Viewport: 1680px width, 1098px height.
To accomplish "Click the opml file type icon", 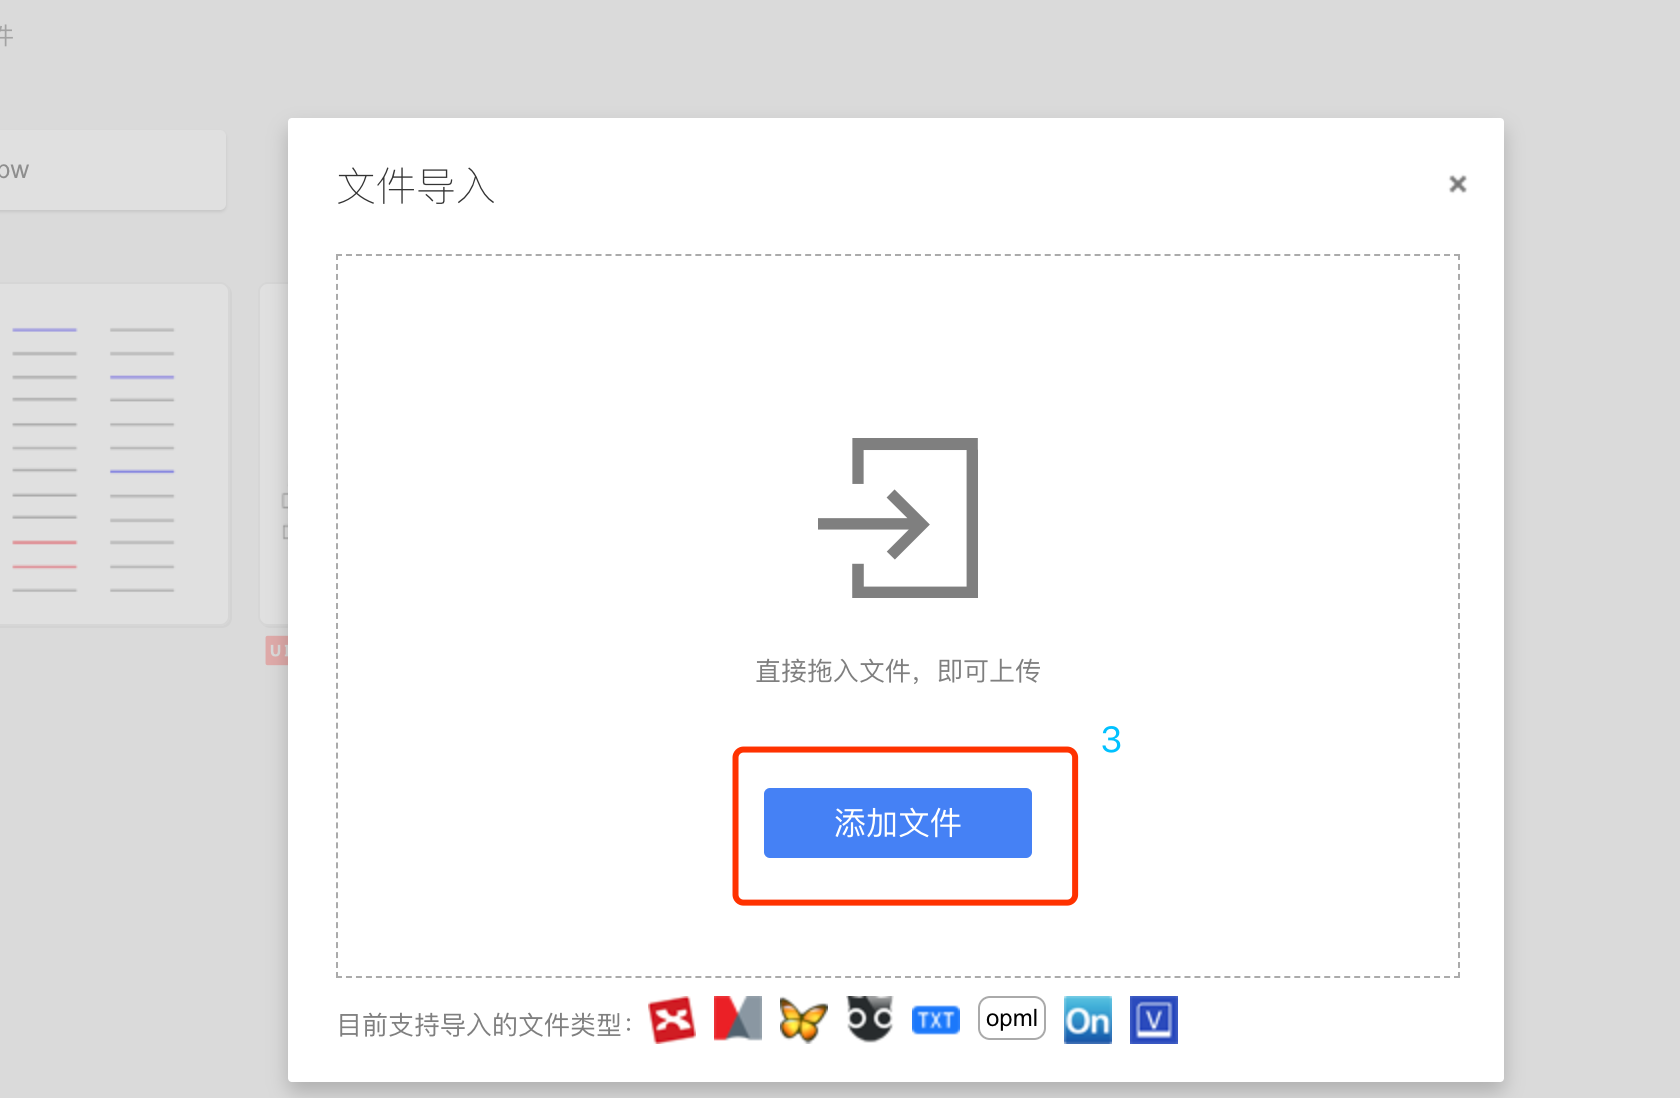I will pyautogui.click(x=1011, y=1018).
